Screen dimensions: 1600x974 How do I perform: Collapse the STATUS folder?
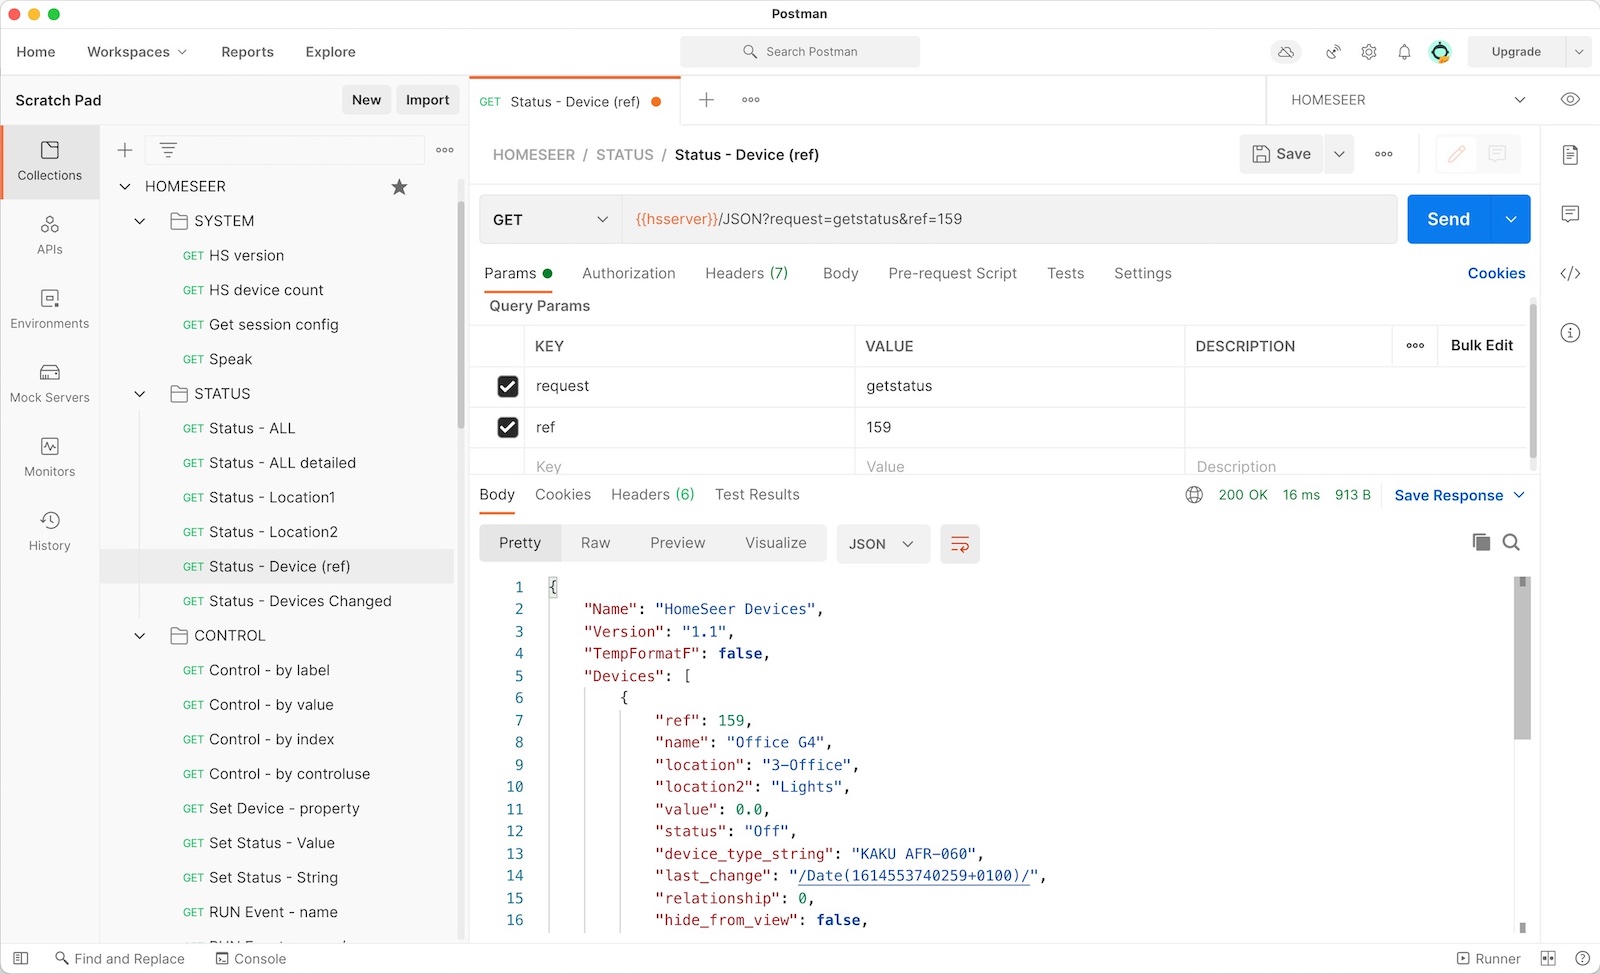[x=140, y=394]
